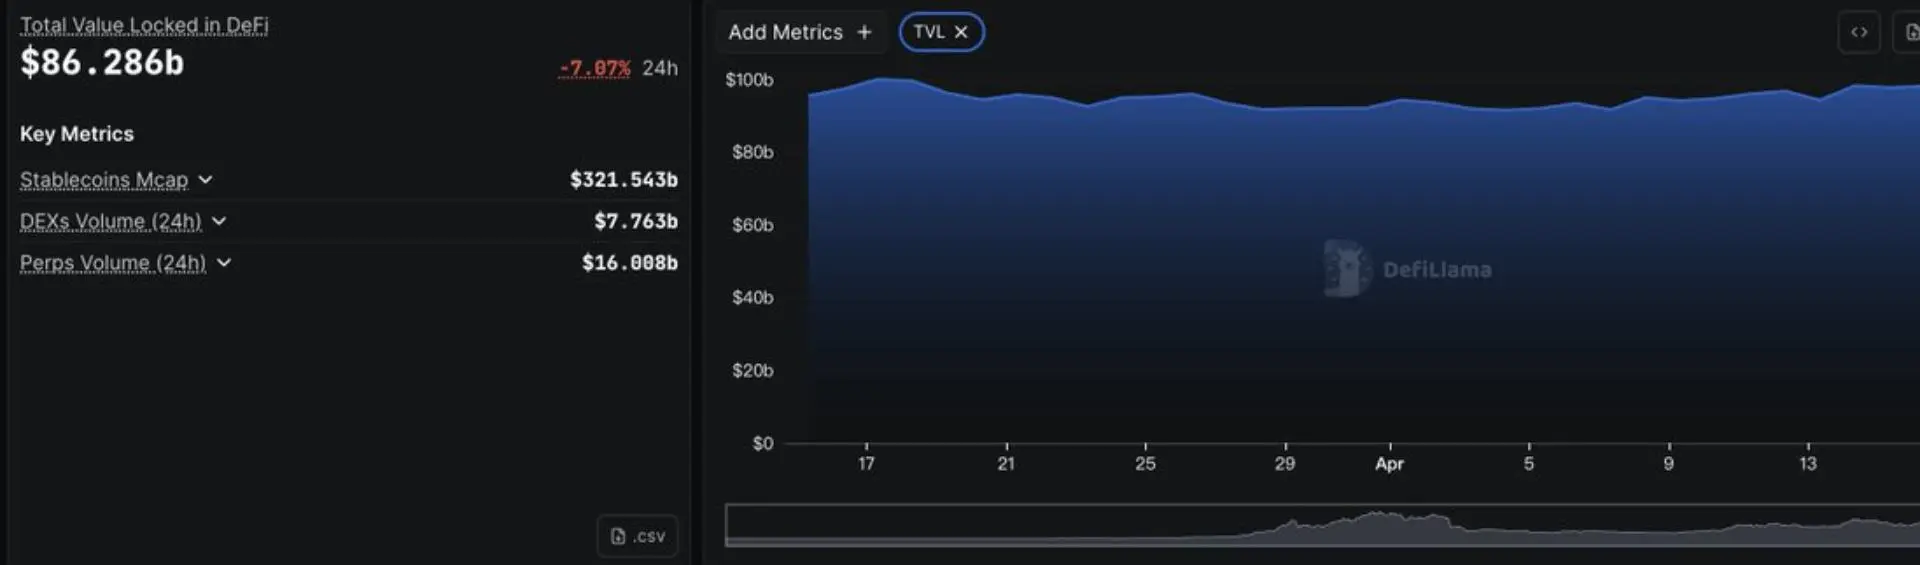This screenshot has height=565, width=1920.
Task: Click the chart time range slider bar
Action: coord(1322,525)
